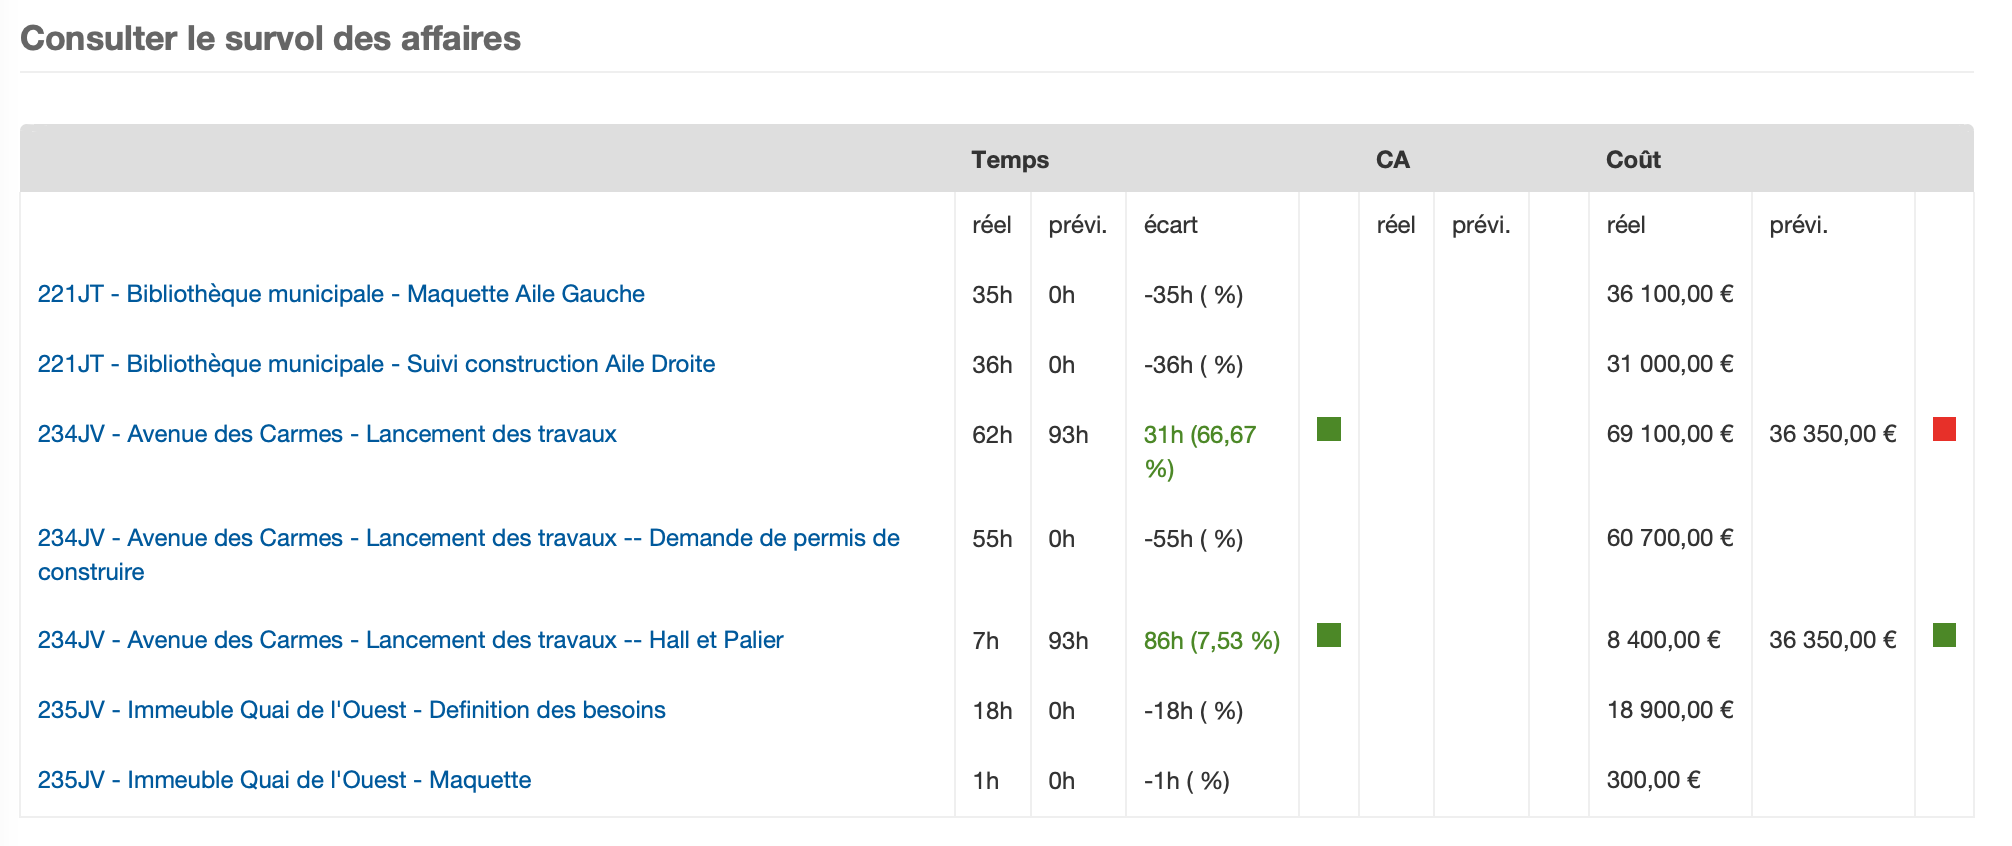Open 221JT Maquette Aile Gauche link

pos(341,294)
